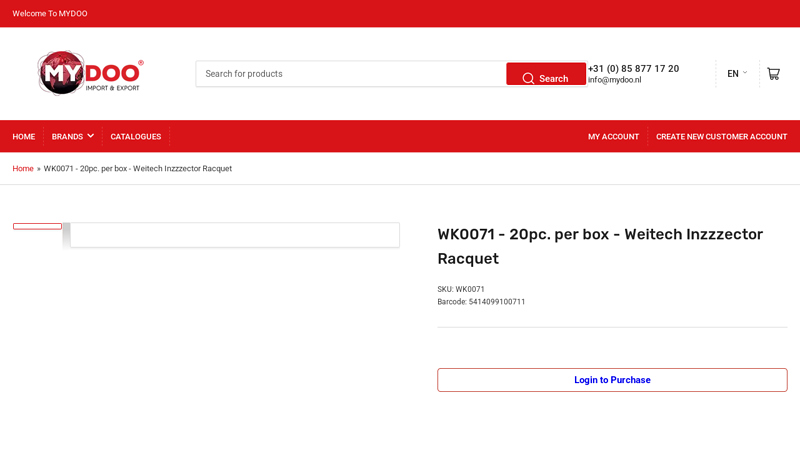The width and height of the screenshot is (800, 450).
Task: Open My Account in navigation bar
Action: (x=613, y=137)
